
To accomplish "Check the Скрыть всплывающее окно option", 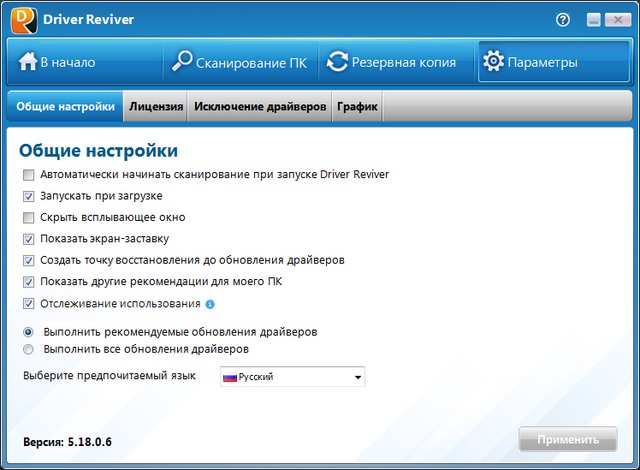I will (28, 217).
